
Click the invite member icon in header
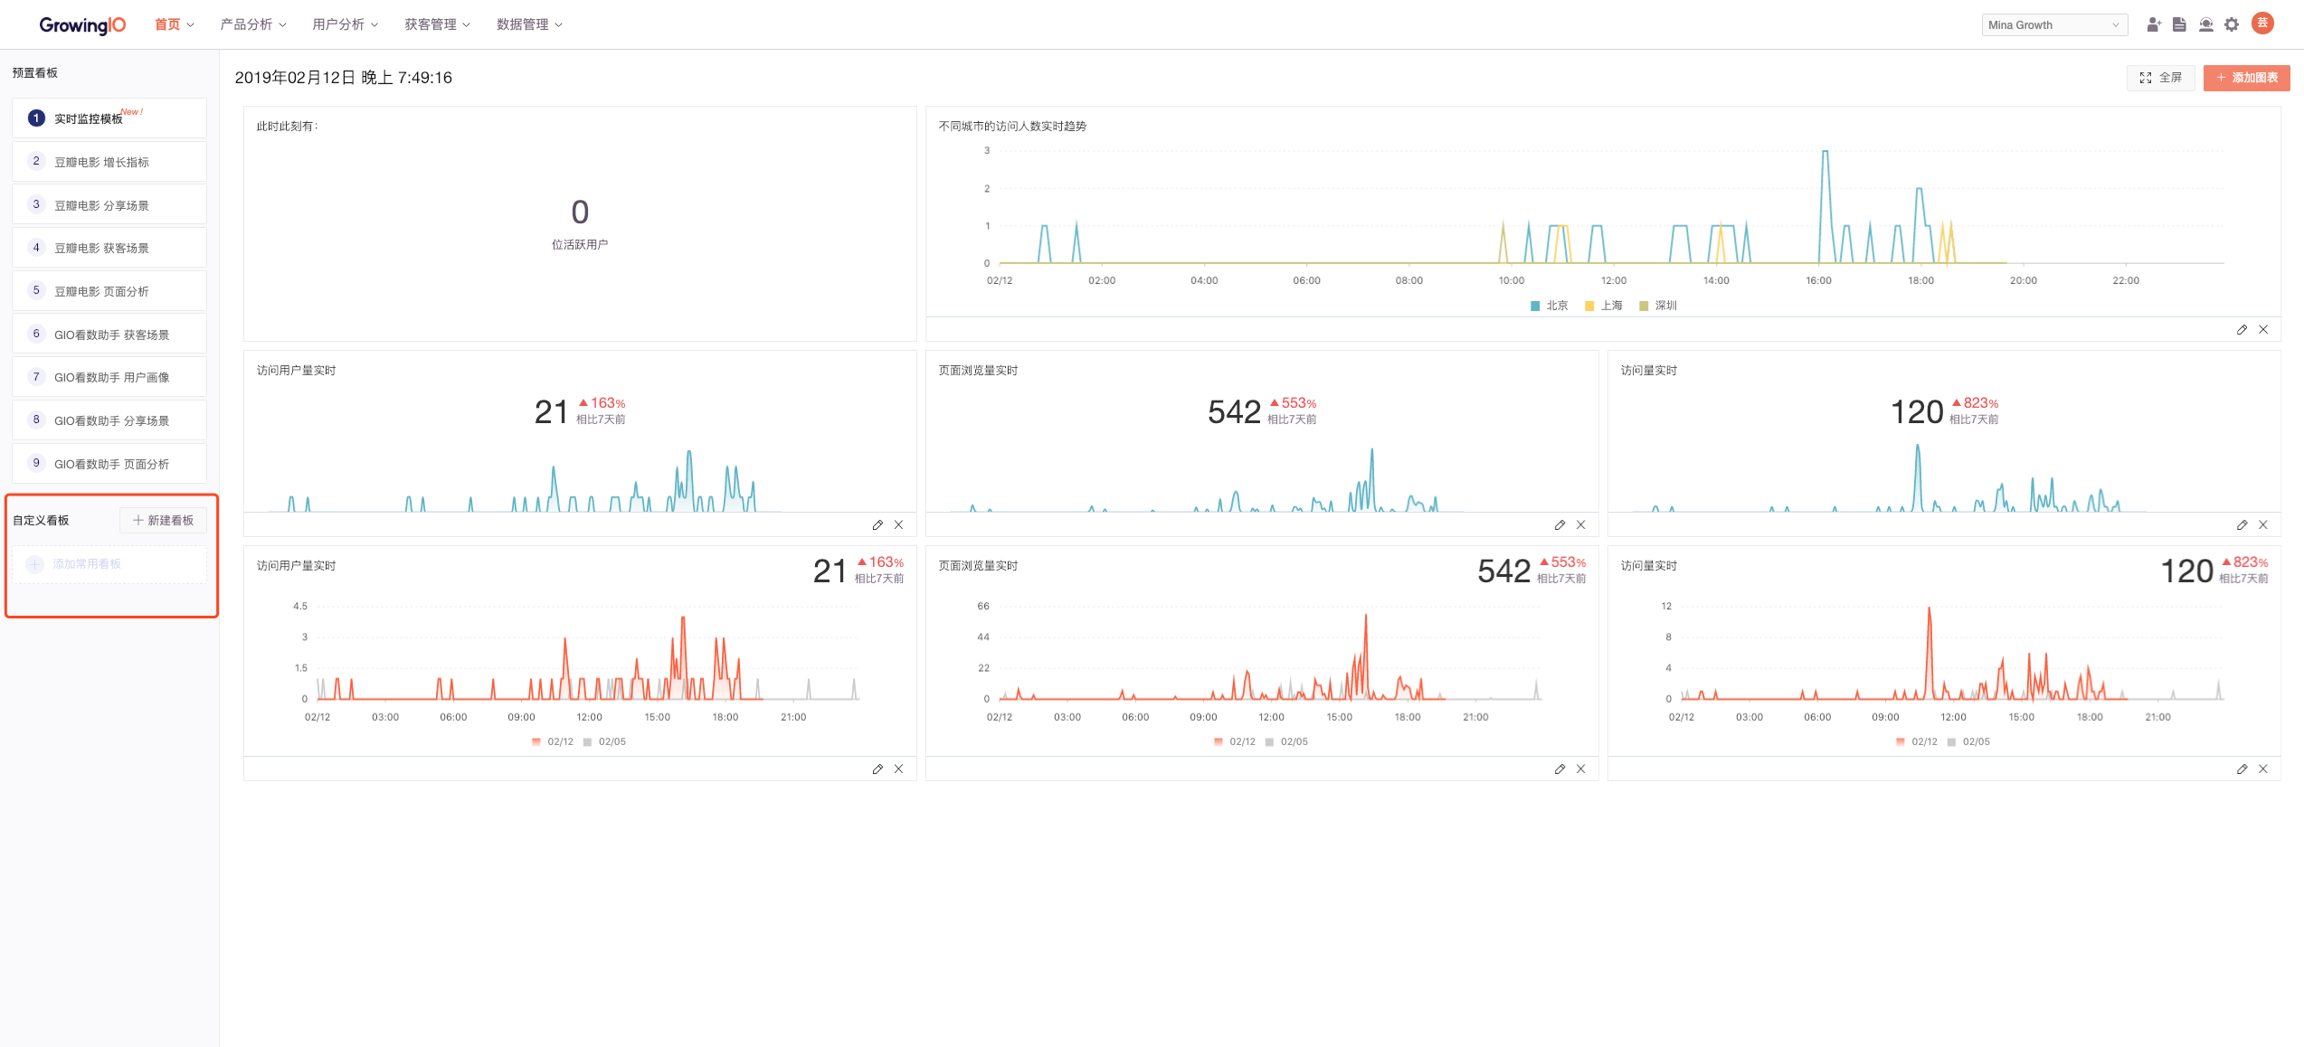[x=2153, y=25]
